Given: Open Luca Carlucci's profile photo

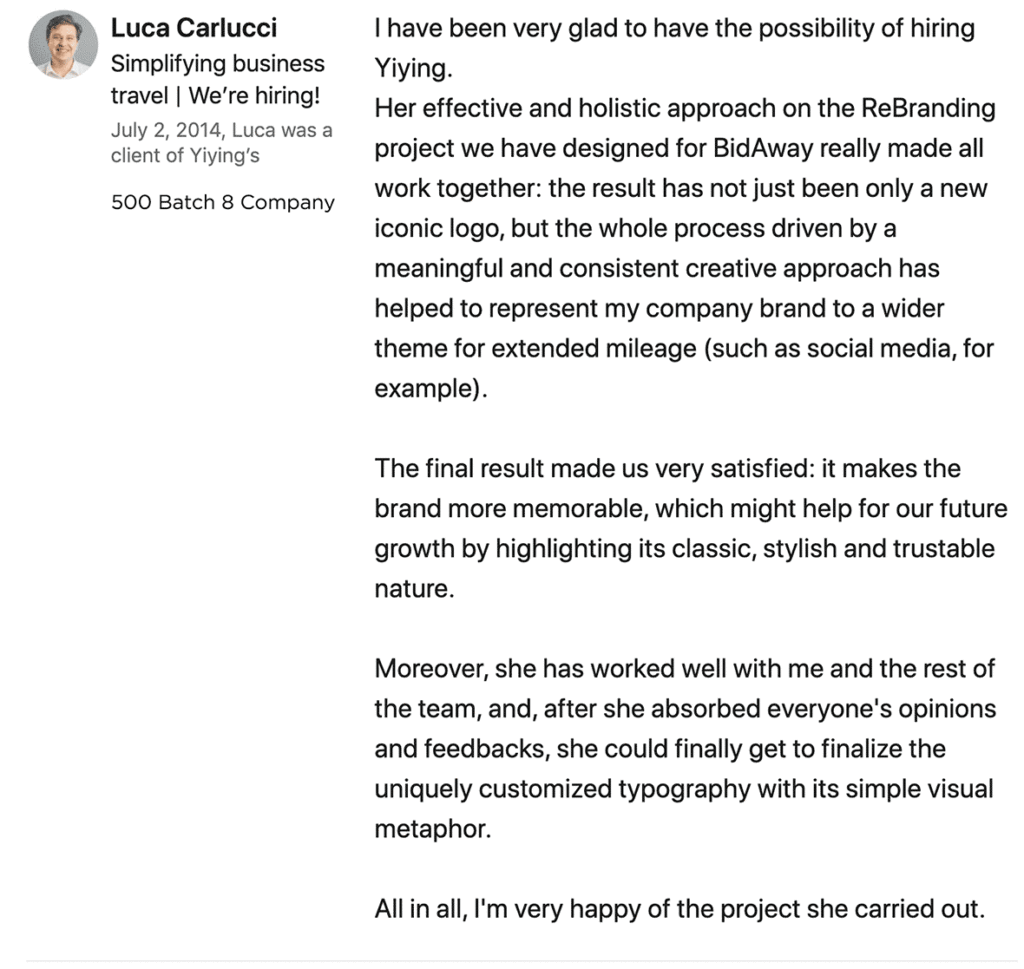Looking at the screenshot, I should click(x=63, y=44).
